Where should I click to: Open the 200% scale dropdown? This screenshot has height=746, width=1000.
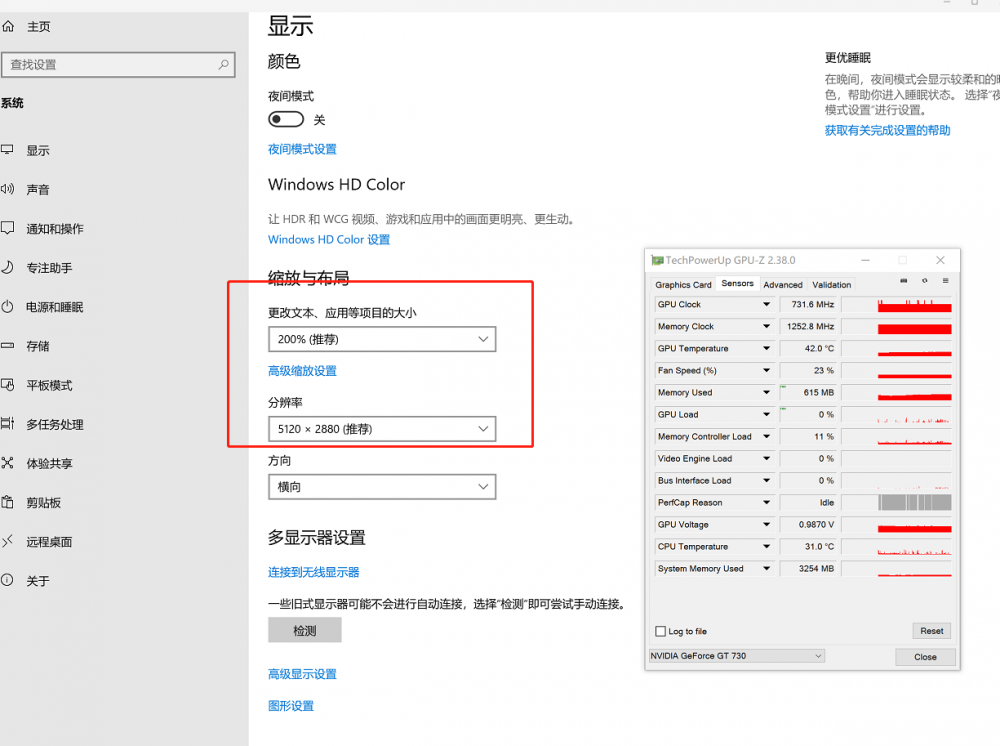click(x=382, y=339)
